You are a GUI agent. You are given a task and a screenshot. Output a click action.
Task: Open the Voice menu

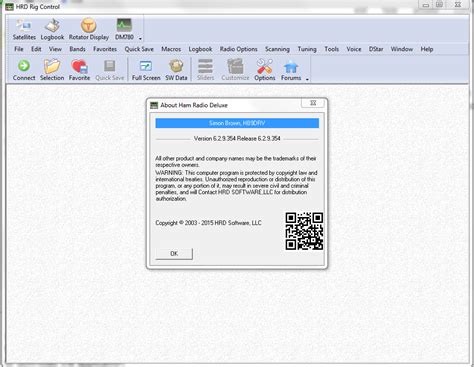pyautogui.click(x=354, y=49)
